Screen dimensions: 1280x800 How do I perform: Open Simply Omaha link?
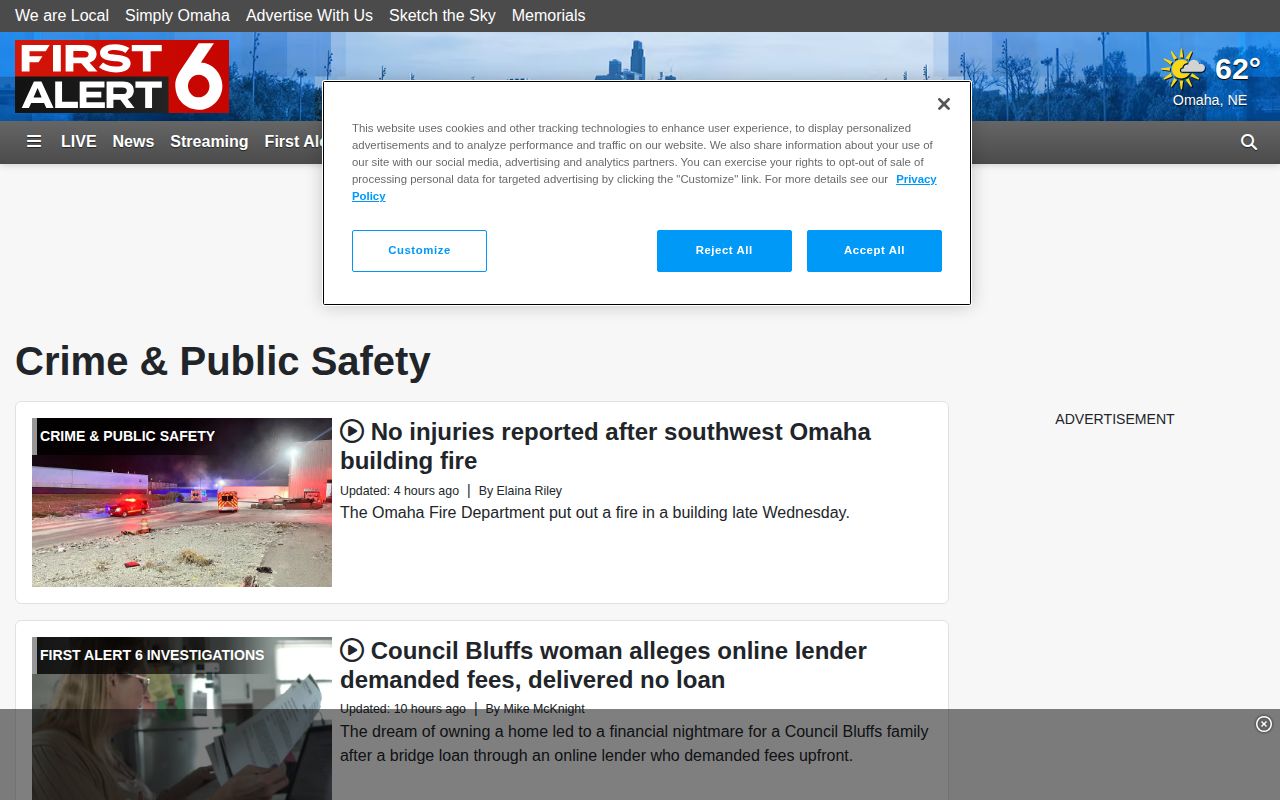(177, 16)
